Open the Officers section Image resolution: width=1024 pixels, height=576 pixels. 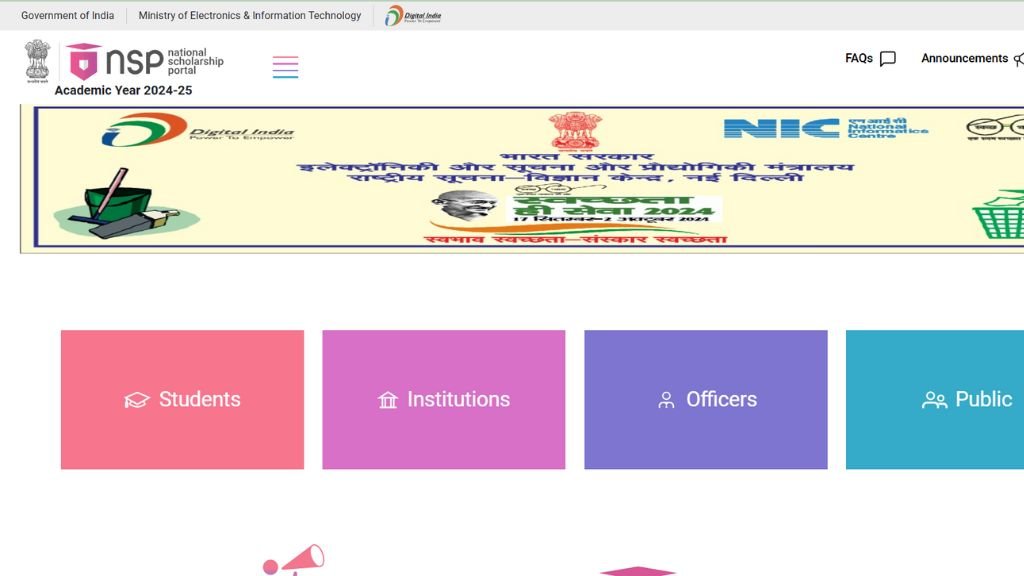pos(706,400)
